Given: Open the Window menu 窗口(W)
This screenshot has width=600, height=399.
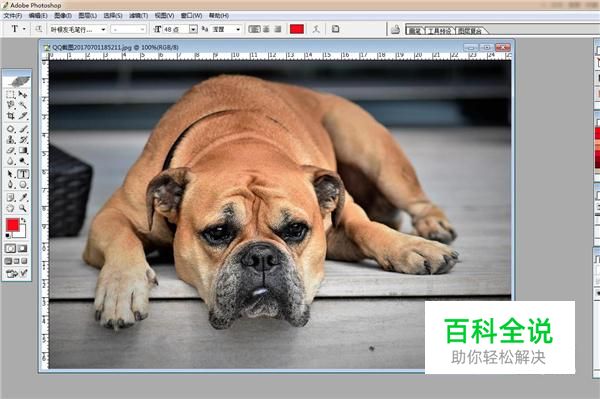Looking at the screenshot, I should pos(191,16).
